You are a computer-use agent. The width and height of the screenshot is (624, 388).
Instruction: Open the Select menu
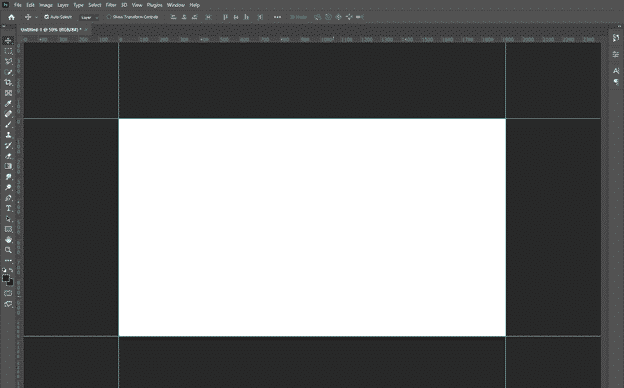[95, 5]
